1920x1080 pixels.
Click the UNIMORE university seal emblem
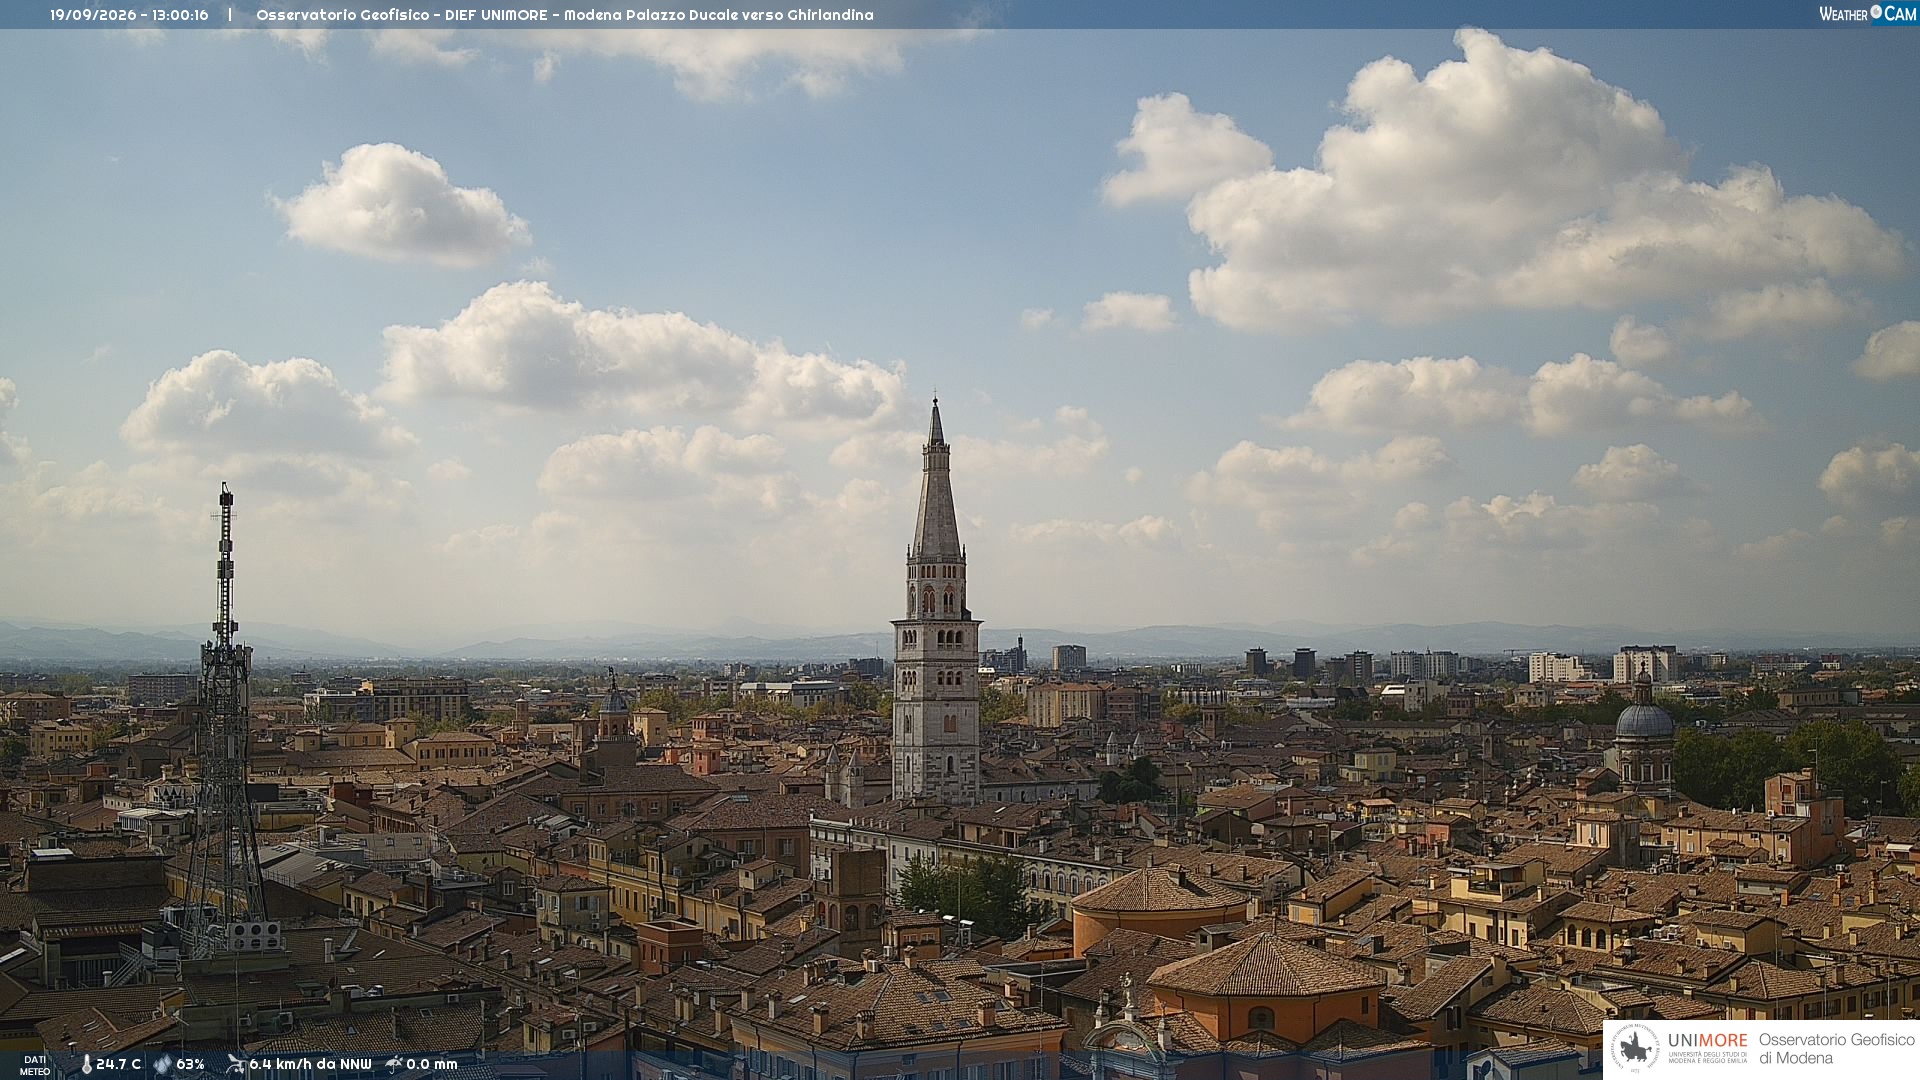click(1635, 1049)
